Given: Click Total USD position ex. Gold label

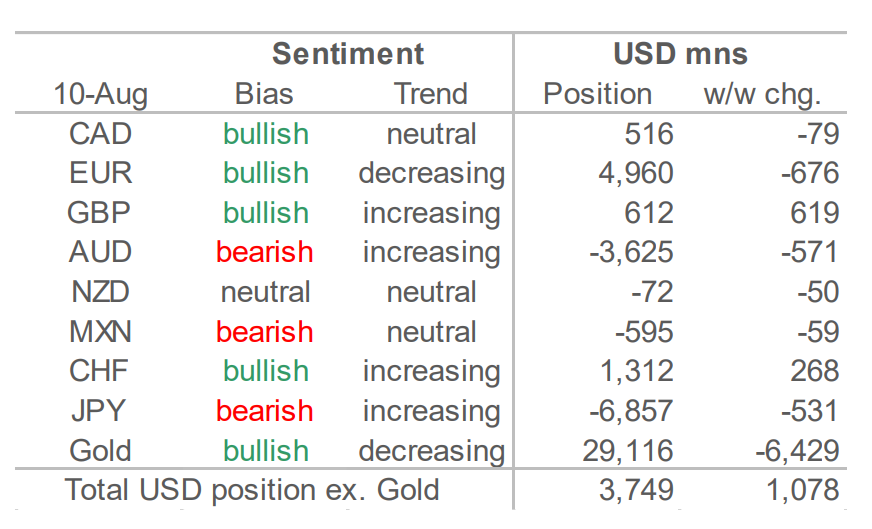Looking at the screenshot, I should [252, 491].
